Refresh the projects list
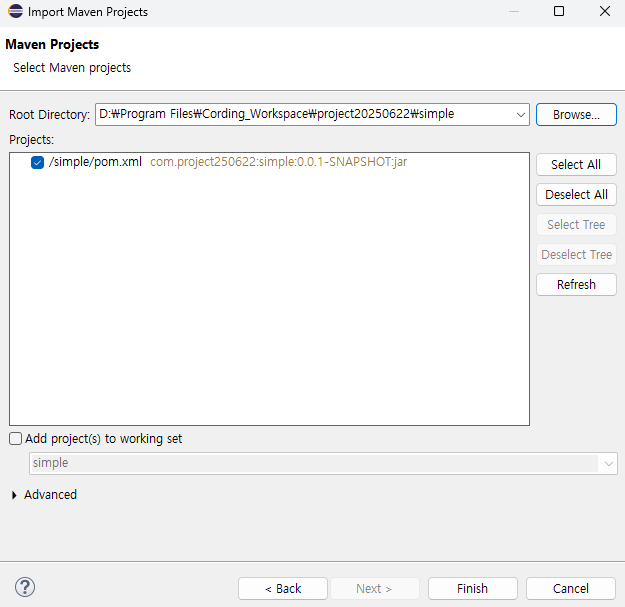This screenshot has height=607, width=625. [x=576, y=285]
